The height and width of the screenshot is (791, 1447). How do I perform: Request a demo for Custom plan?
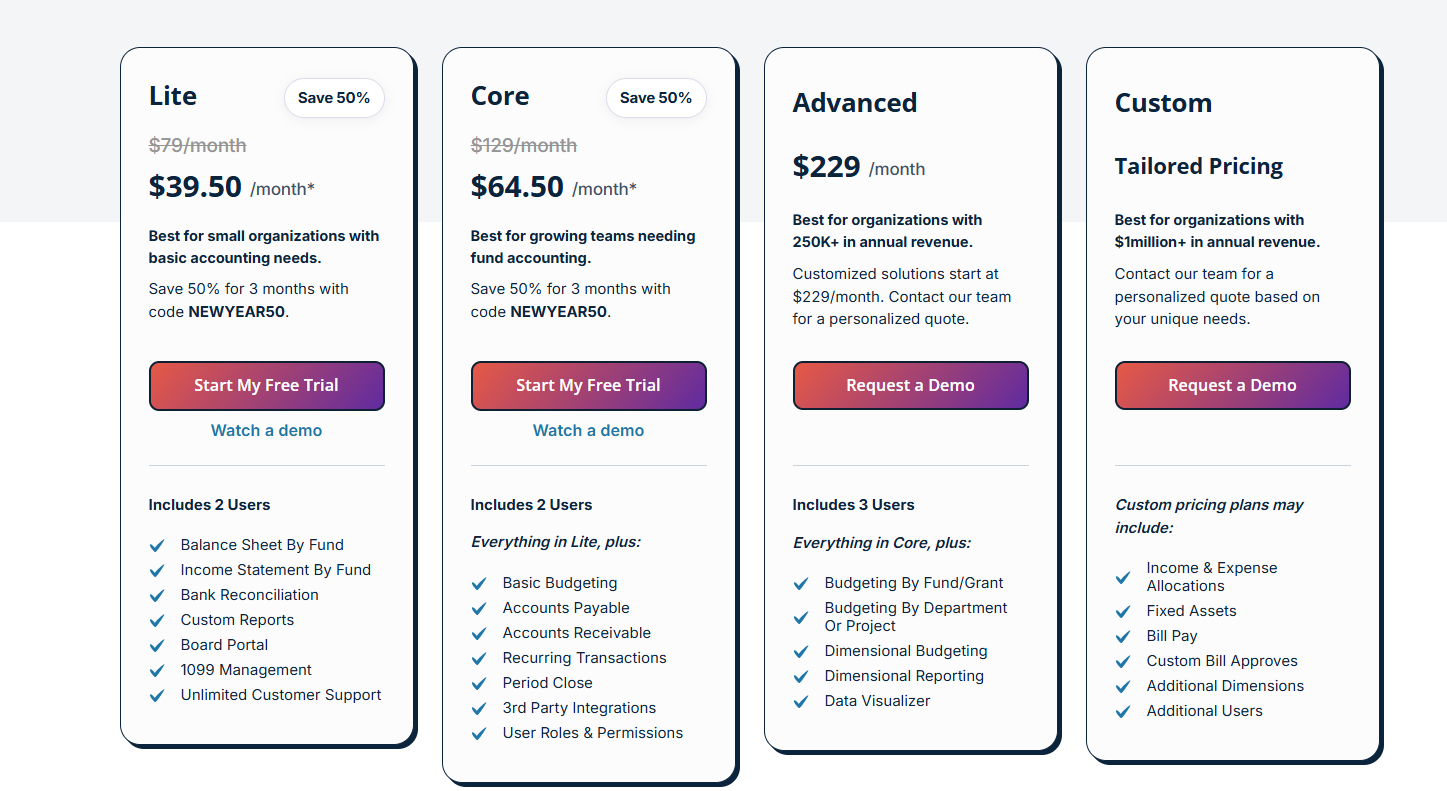(x=1232, y=386)
